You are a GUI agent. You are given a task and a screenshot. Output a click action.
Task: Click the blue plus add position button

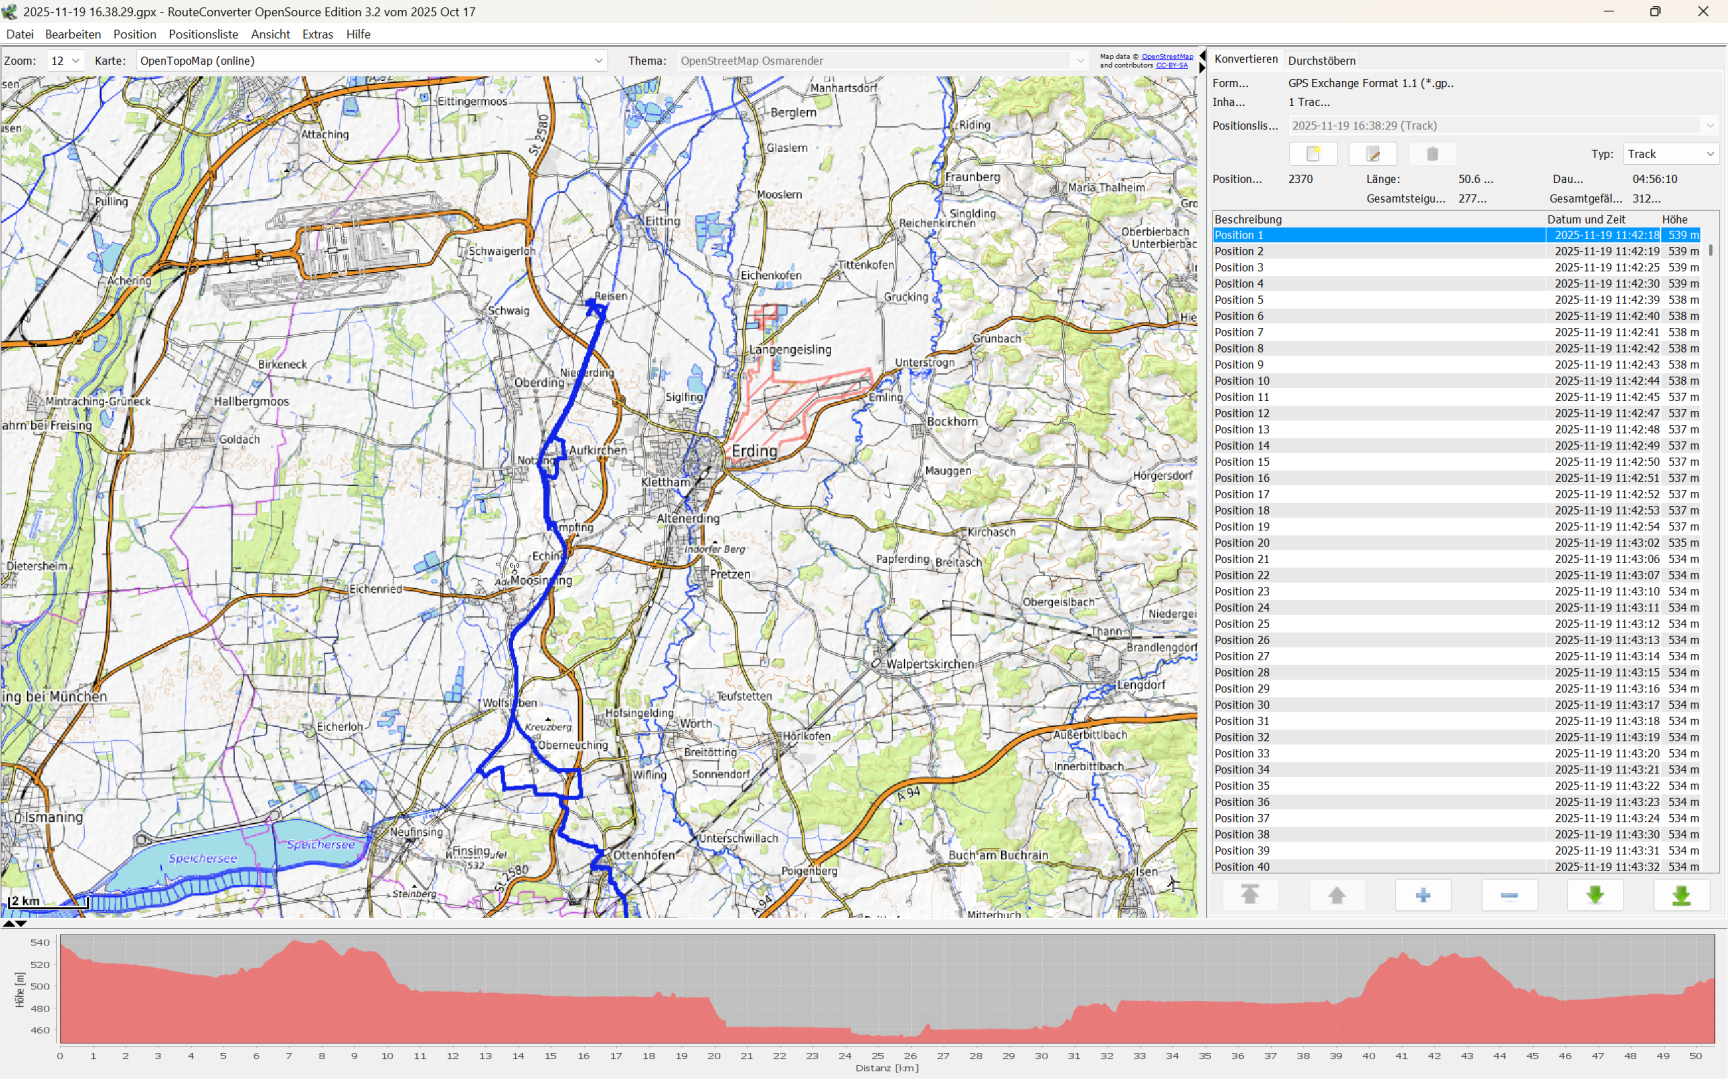pyautogui.click(x=1423, y=895)
